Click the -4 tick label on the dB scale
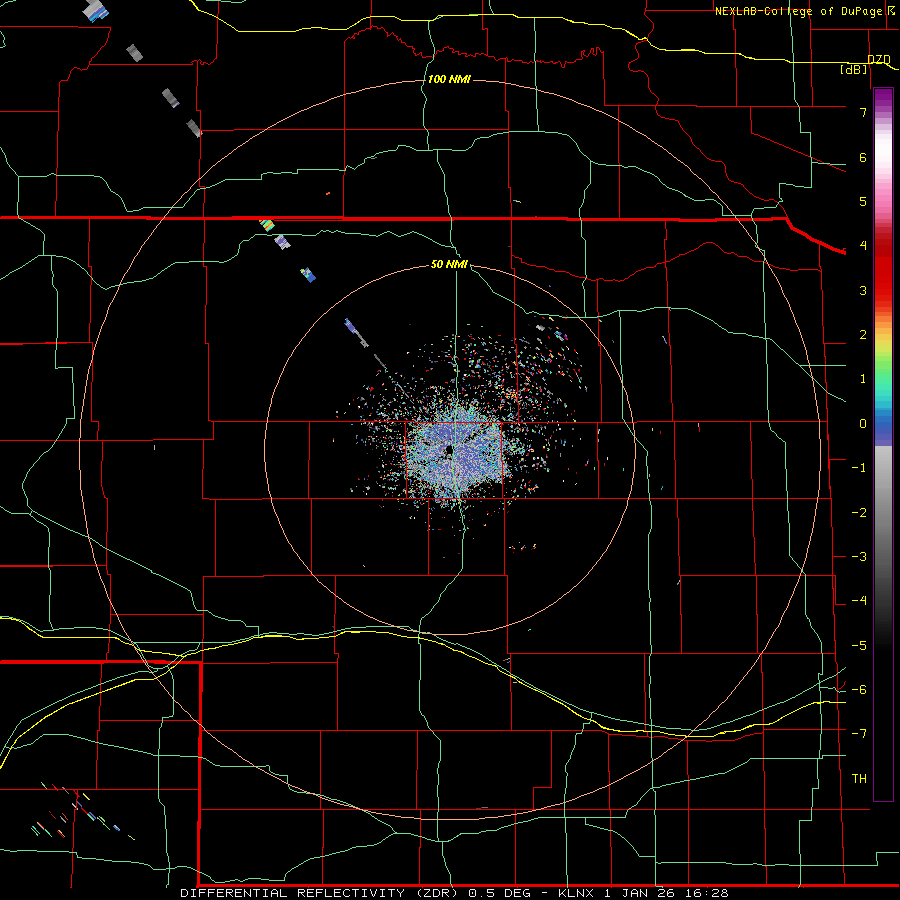 coord(859,601)
